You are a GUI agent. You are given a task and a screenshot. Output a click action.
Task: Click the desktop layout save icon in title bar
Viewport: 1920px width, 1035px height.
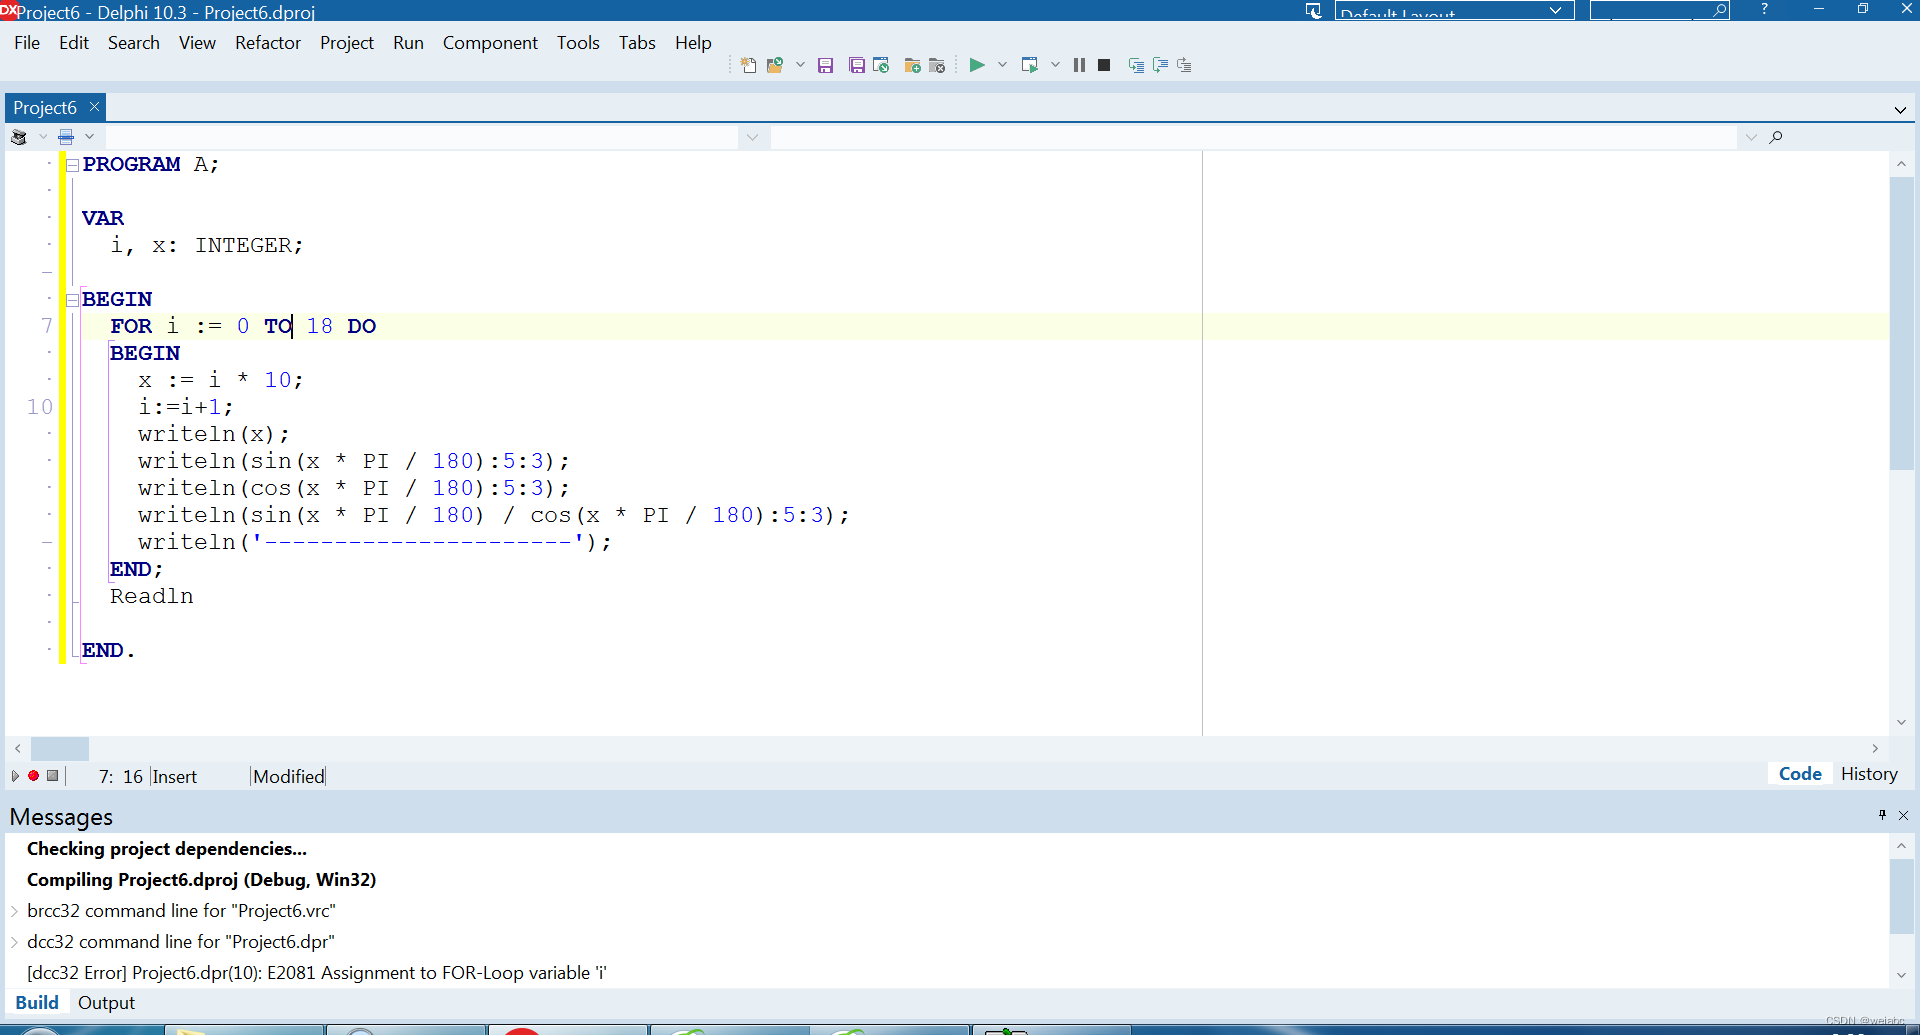(x=1314, y=10)
